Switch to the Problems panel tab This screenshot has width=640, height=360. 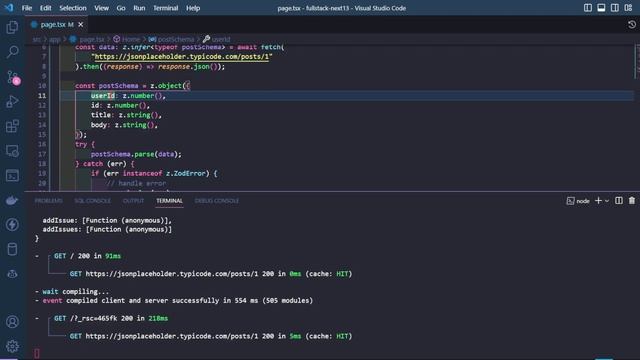49,201
